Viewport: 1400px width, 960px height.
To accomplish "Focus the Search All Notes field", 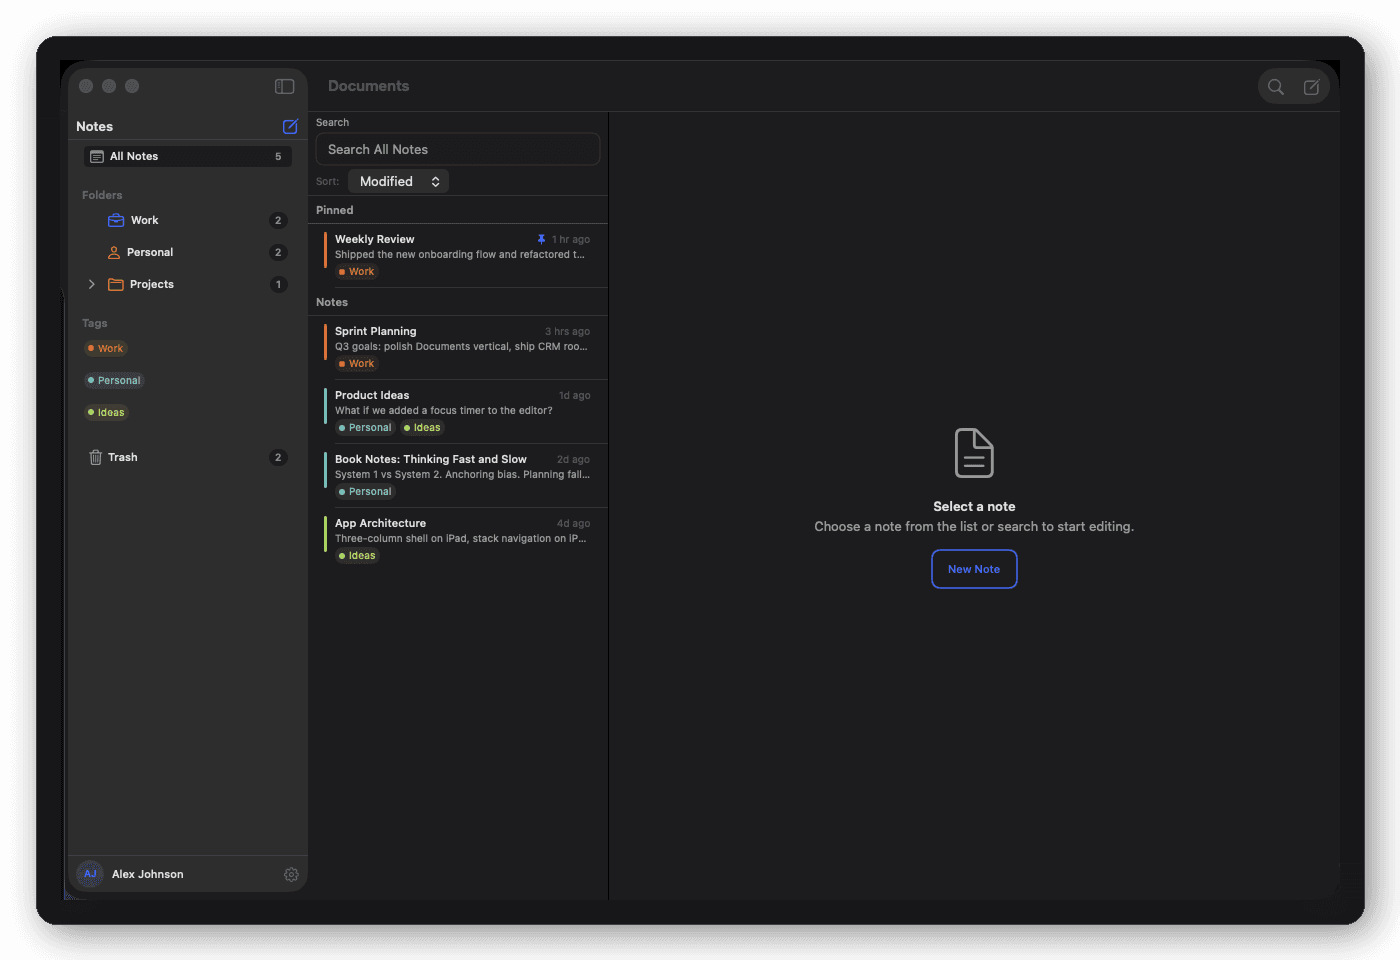I will click(458, 149).
